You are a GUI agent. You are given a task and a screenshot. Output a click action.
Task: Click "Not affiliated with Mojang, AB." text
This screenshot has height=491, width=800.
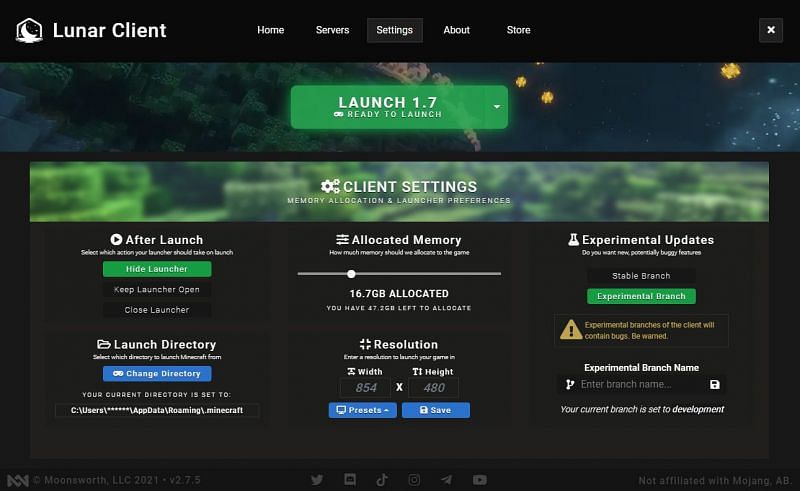715,481
